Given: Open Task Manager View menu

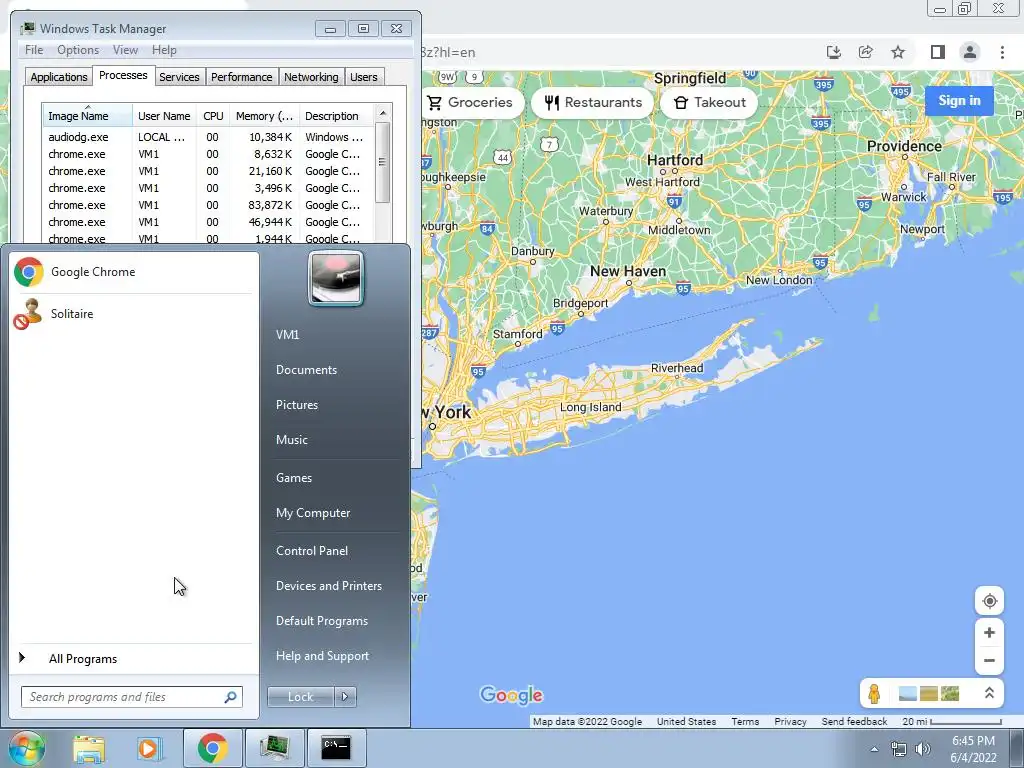Looking at the screenshot, I should [125, 50].
